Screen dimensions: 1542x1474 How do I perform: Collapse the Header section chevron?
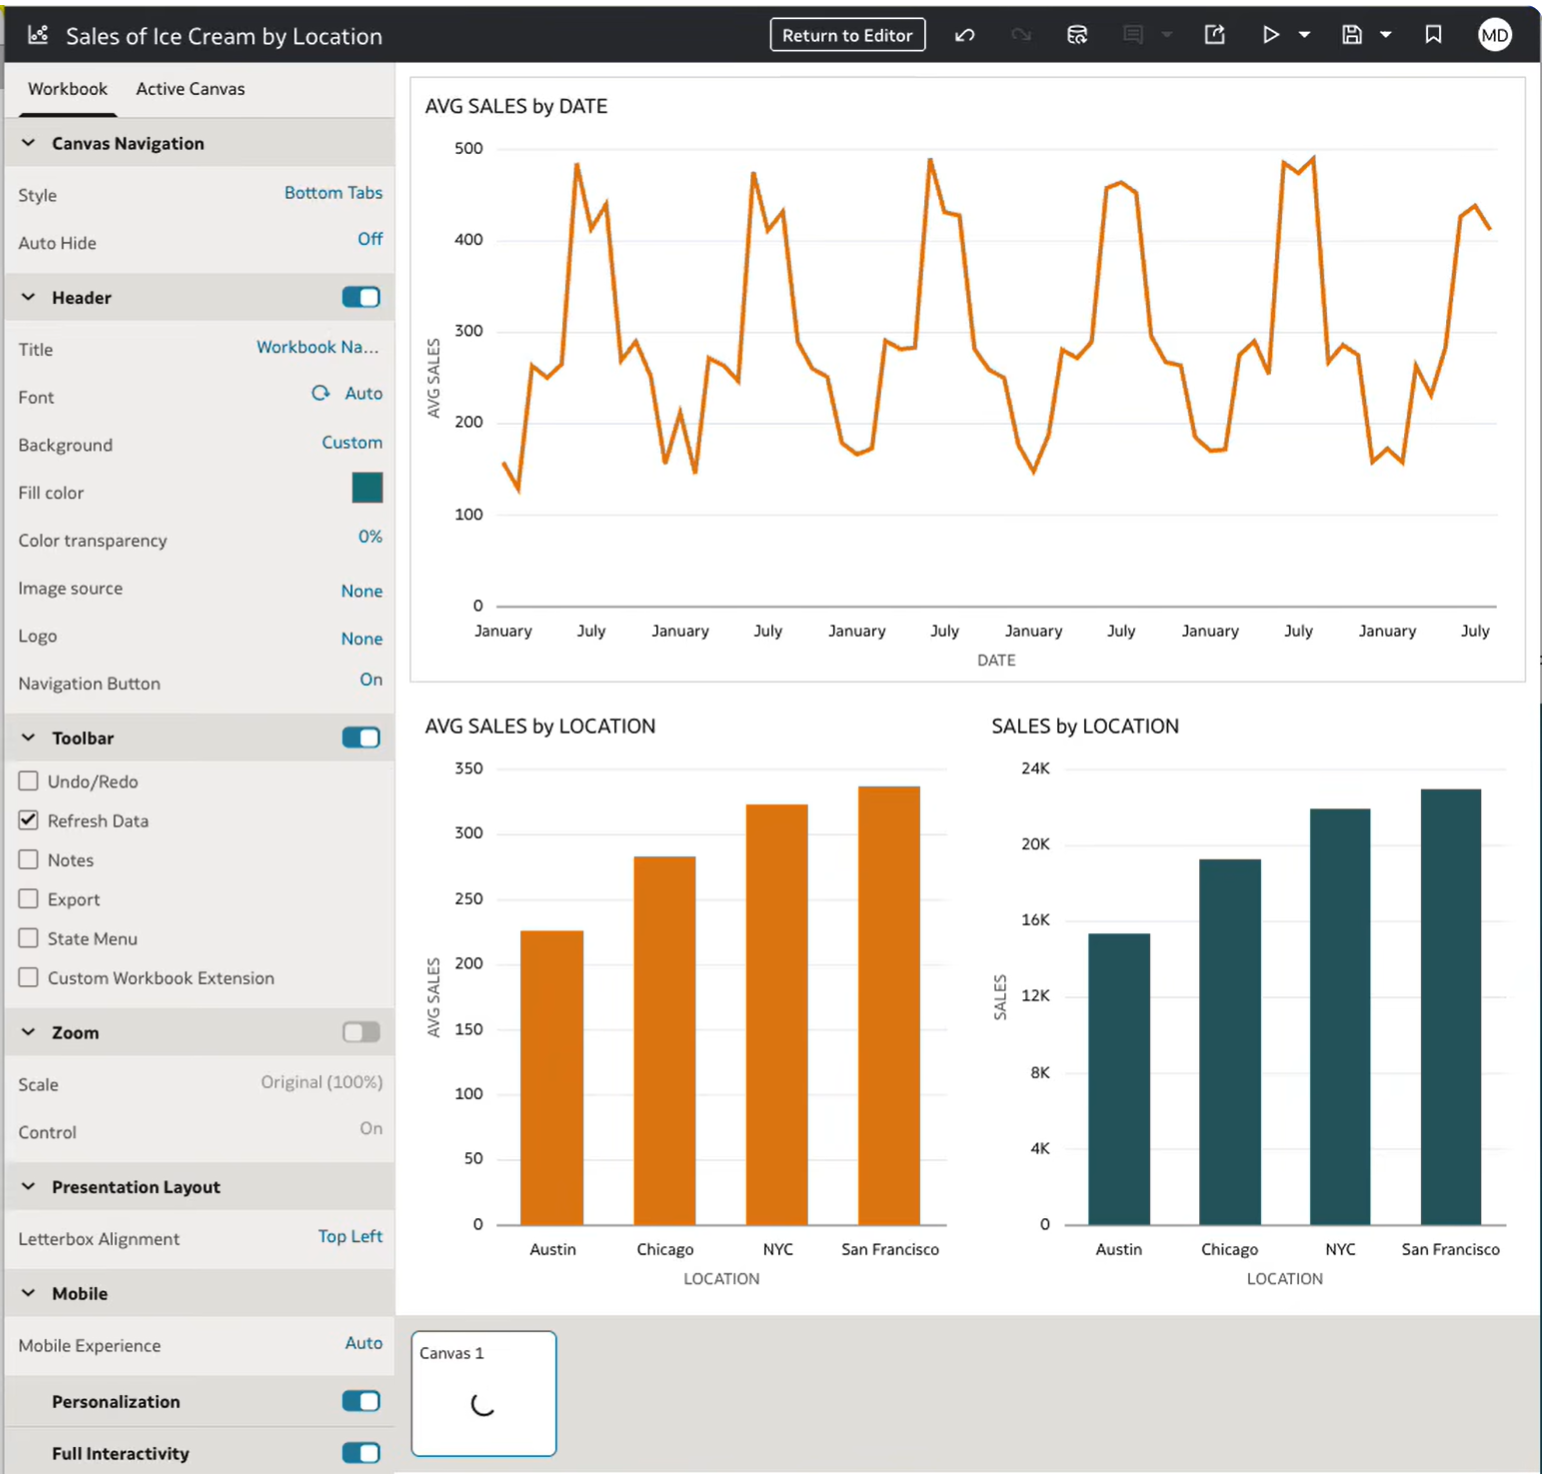(29, 297)
